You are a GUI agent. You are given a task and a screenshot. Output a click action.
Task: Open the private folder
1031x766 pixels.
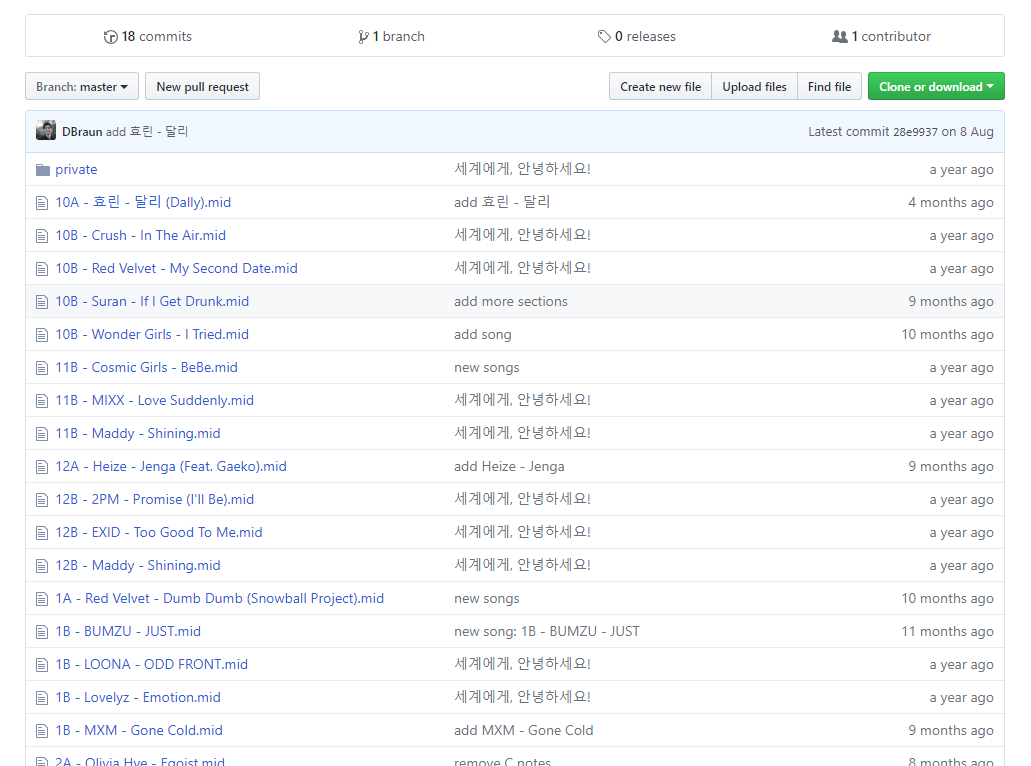pyautogui.click(x=76, y=169)
